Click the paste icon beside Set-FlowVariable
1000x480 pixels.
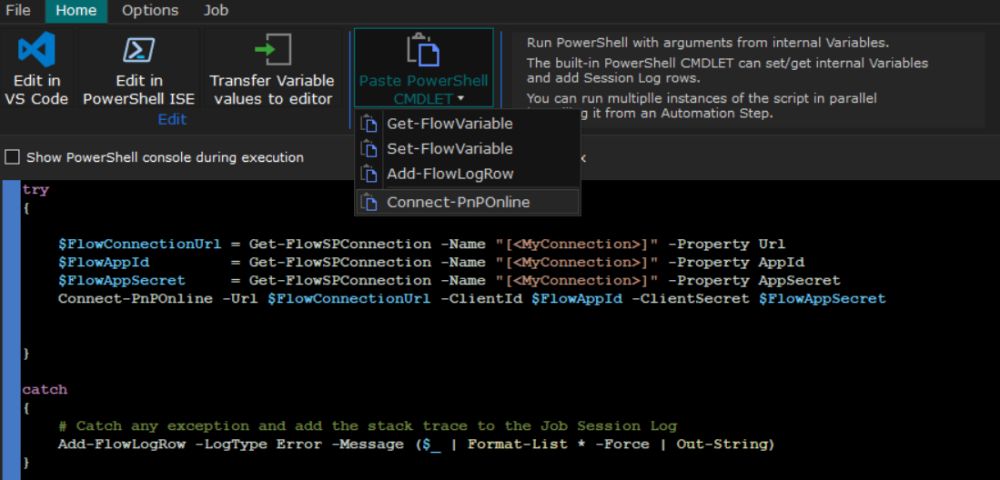[x=371, y=149]
